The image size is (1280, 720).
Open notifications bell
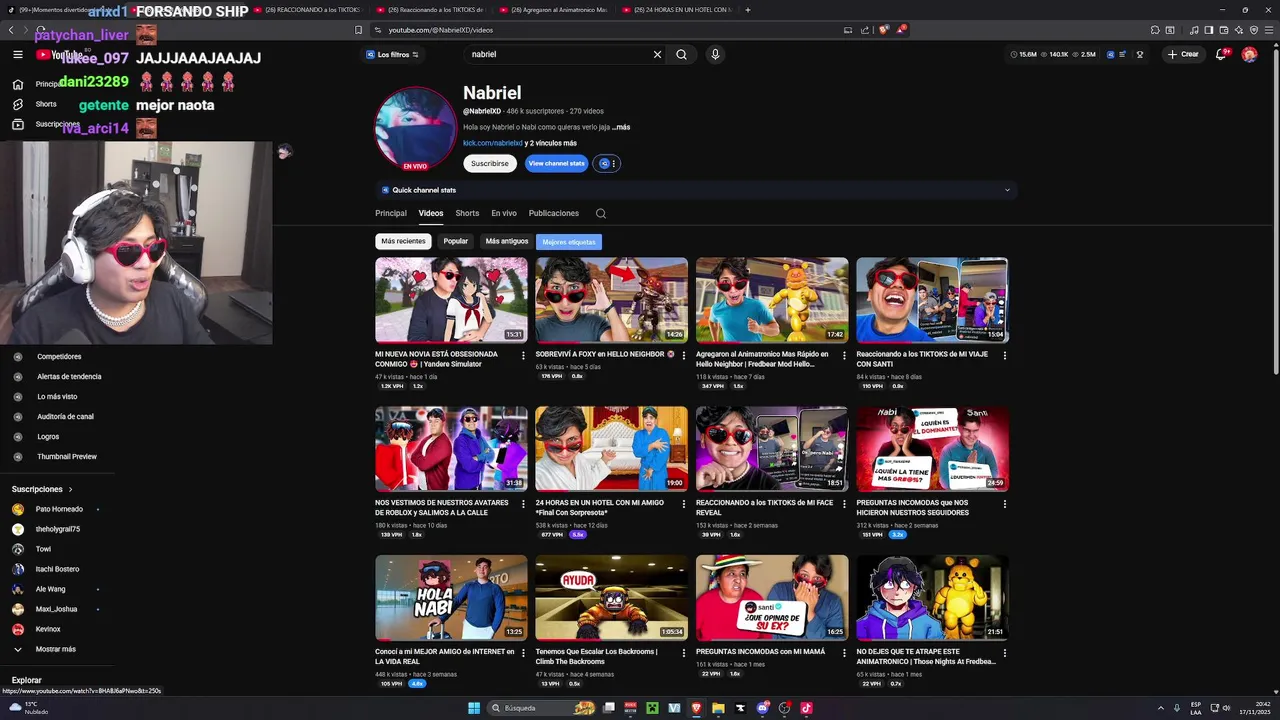click(1221, 54)
